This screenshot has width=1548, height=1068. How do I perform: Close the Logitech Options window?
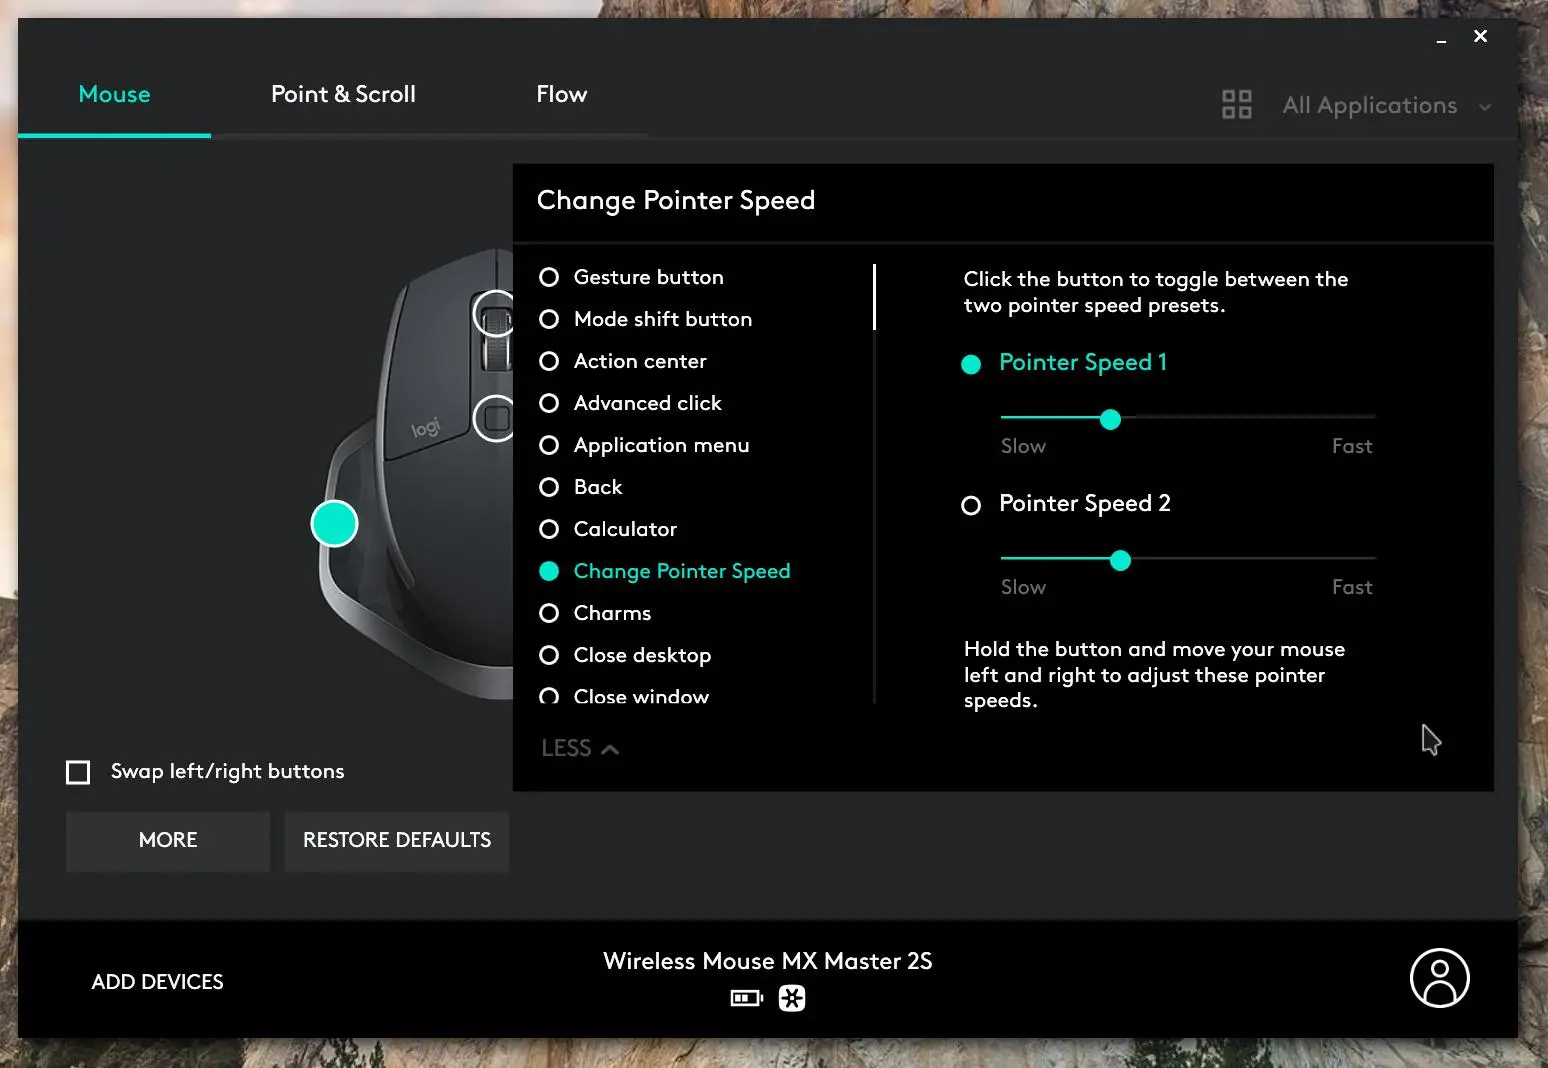point(1480,36)
